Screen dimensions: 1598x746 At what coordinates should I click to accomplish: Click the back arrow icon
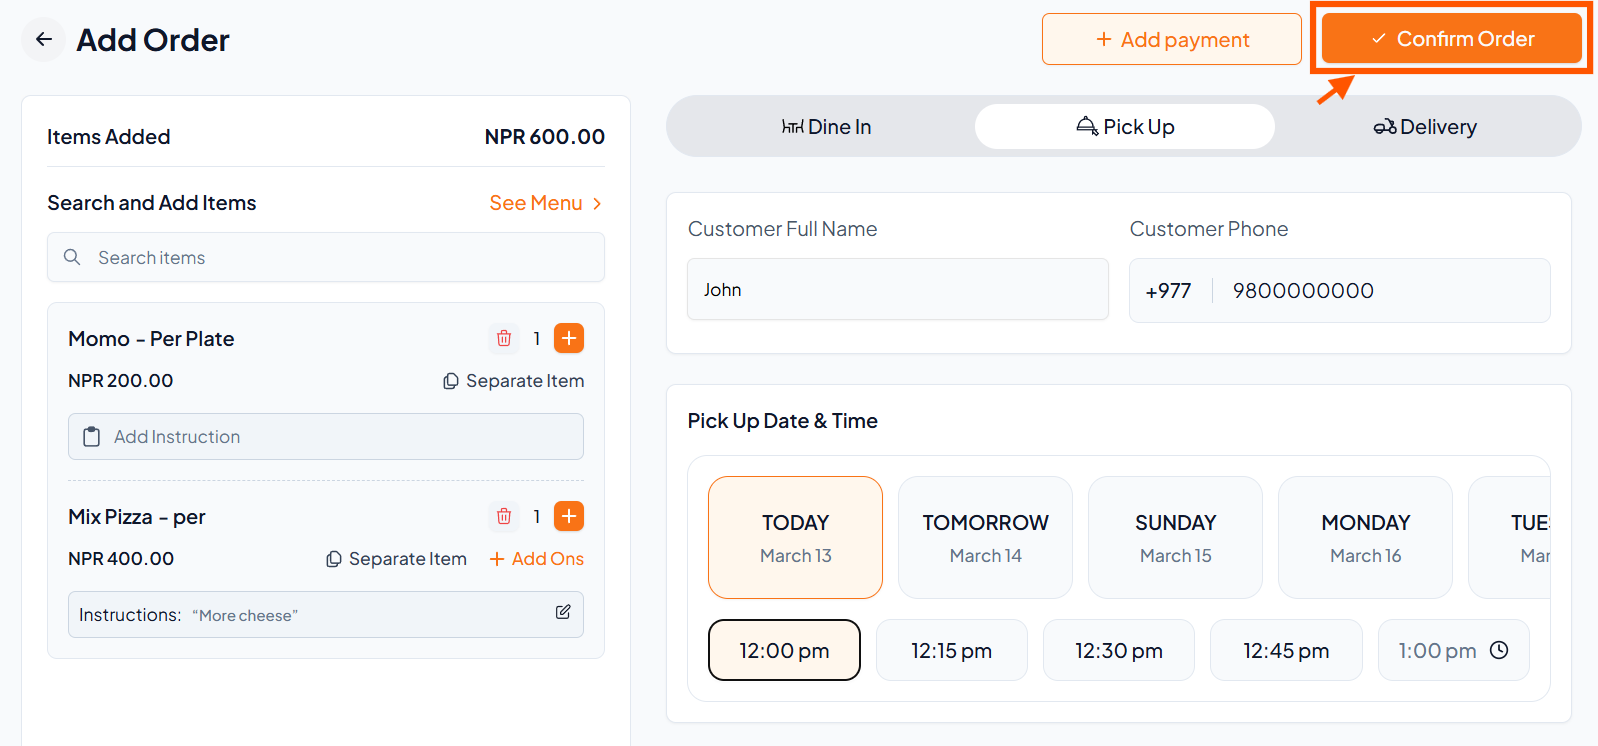tap(43, 40)
